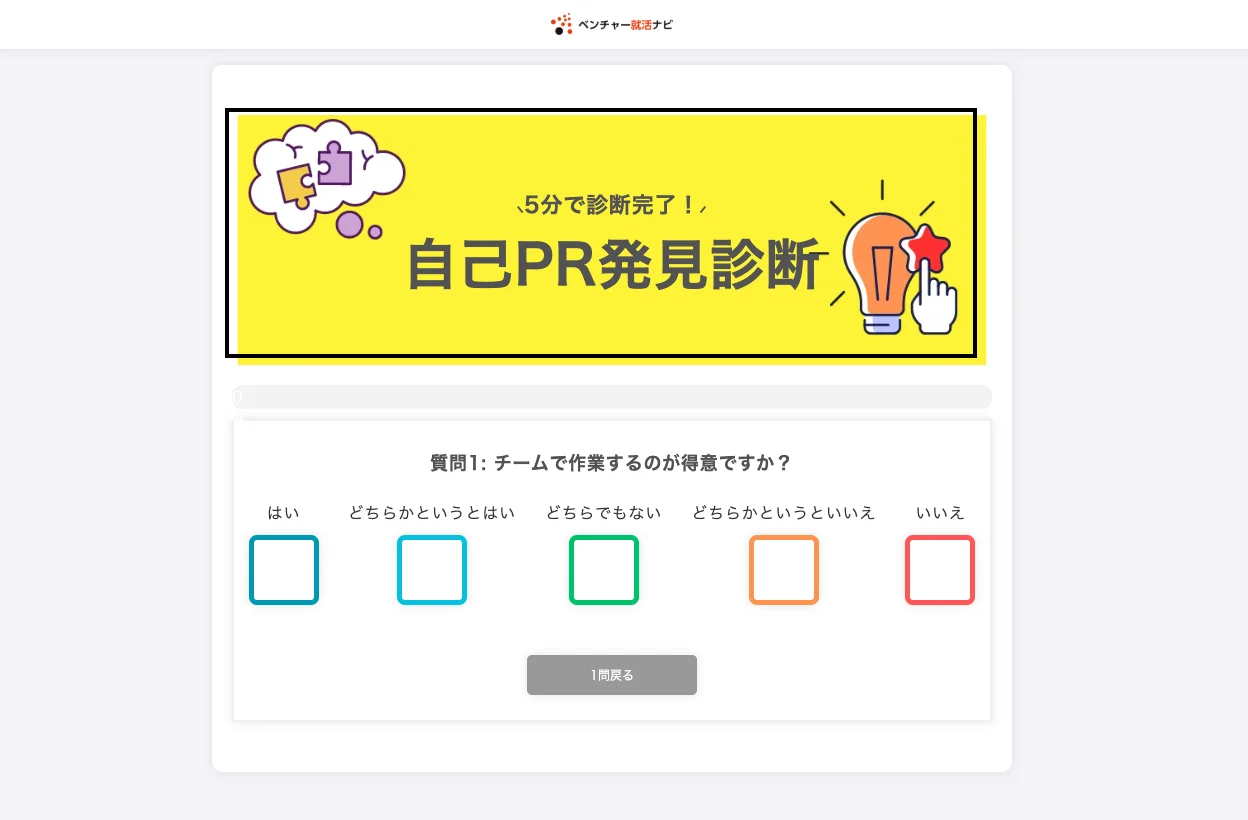
Task: Click the はい label text
Action: click(284, 513)
